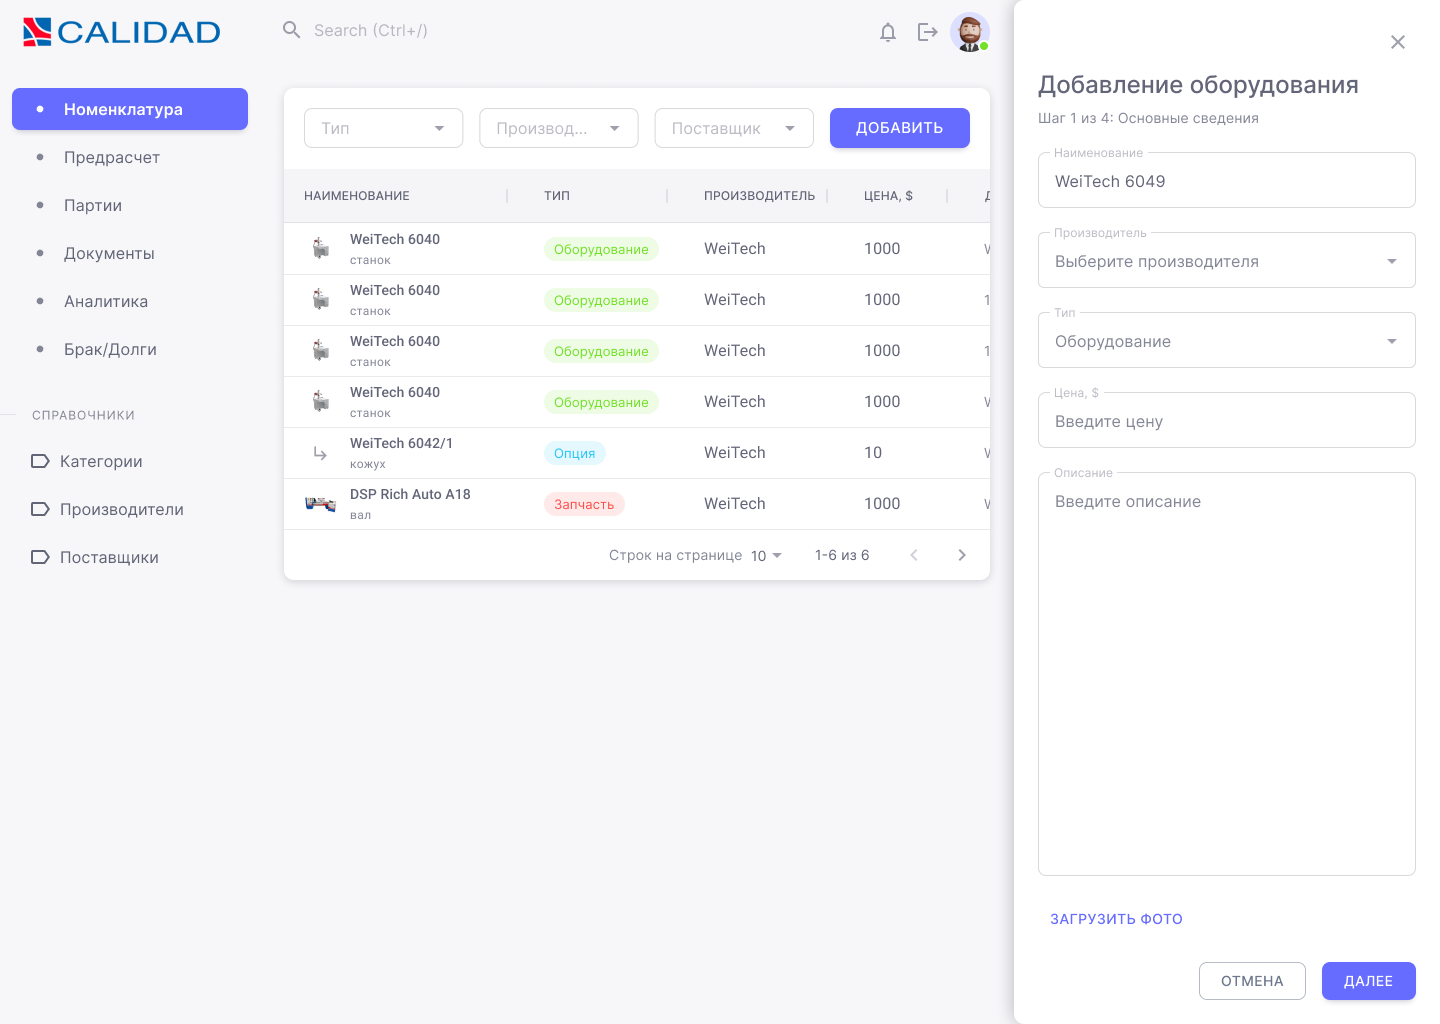
Task: Close the add equipment panel
Action: coord(1398,42)
